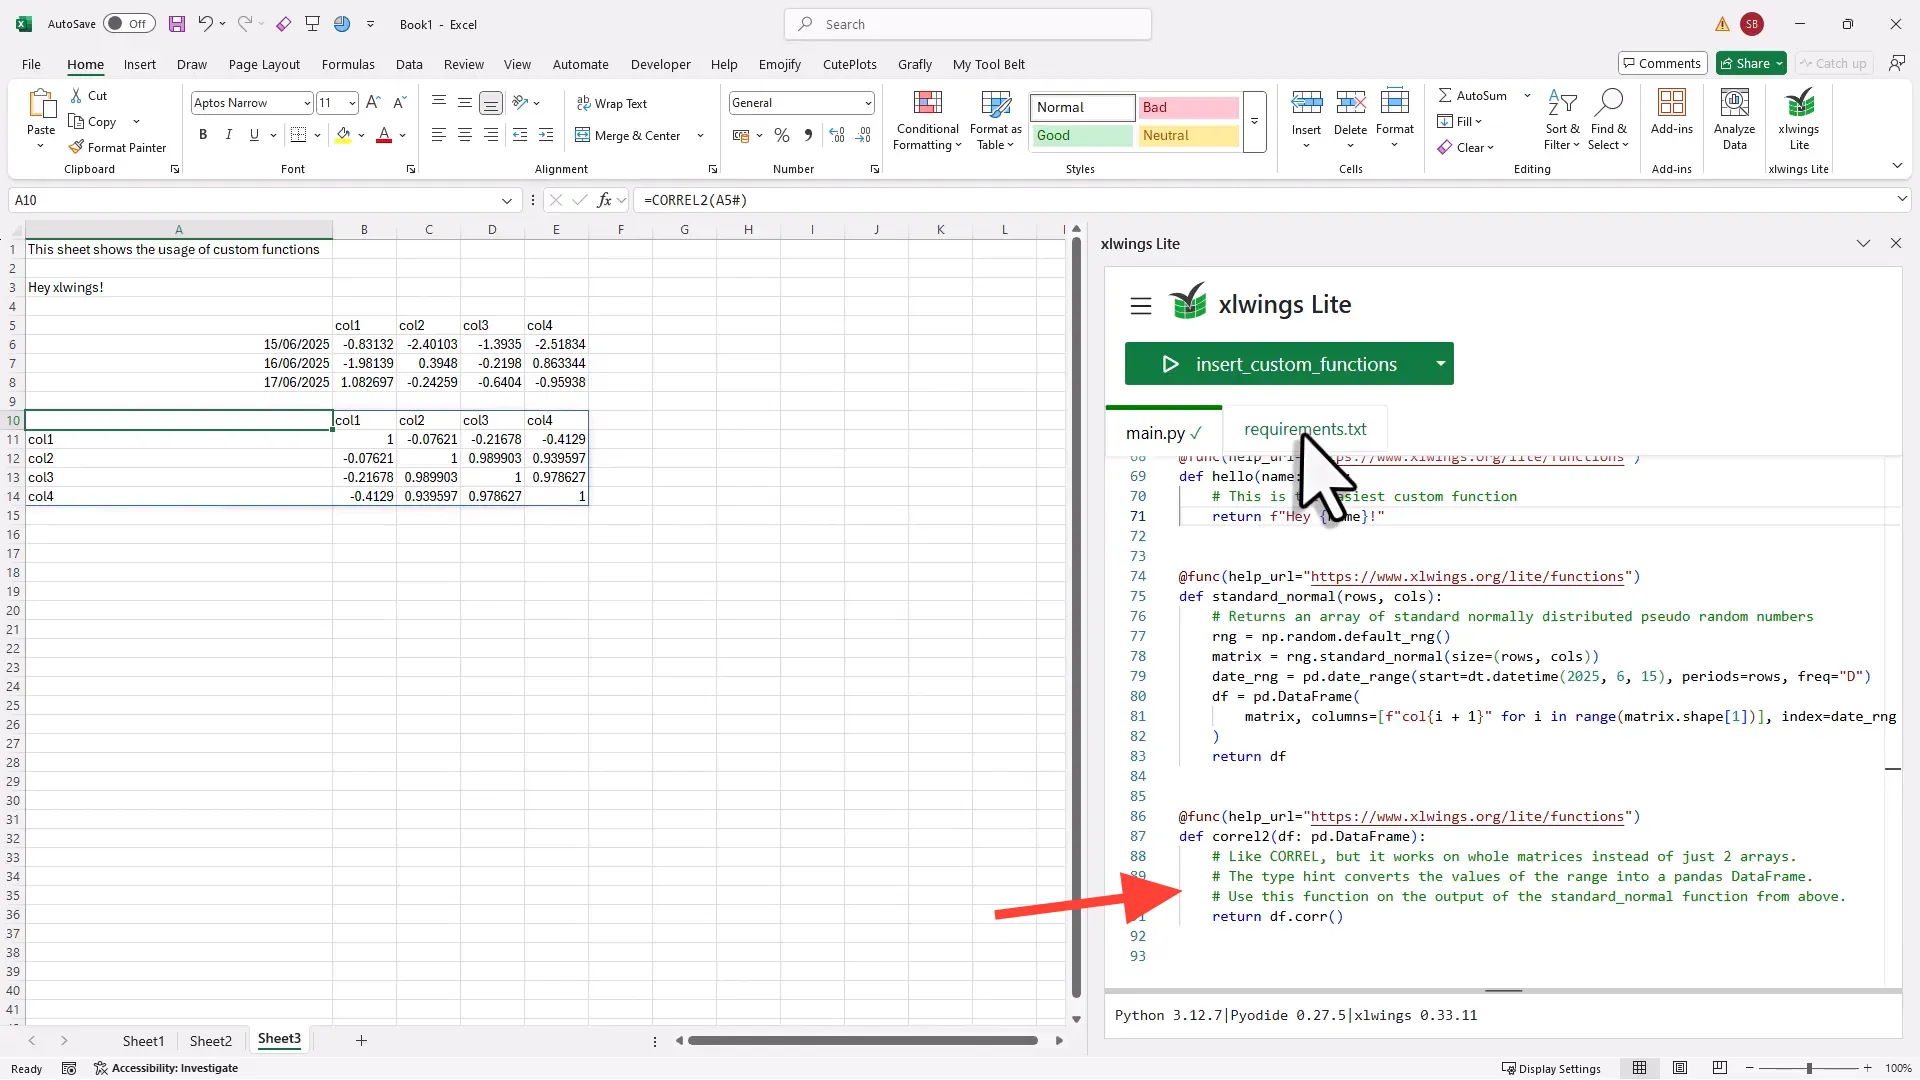The width and height of the screenshot is (1920, 1080).
Task: Open the insert_custom_functions dropdown arrow
Action: 1440,364
